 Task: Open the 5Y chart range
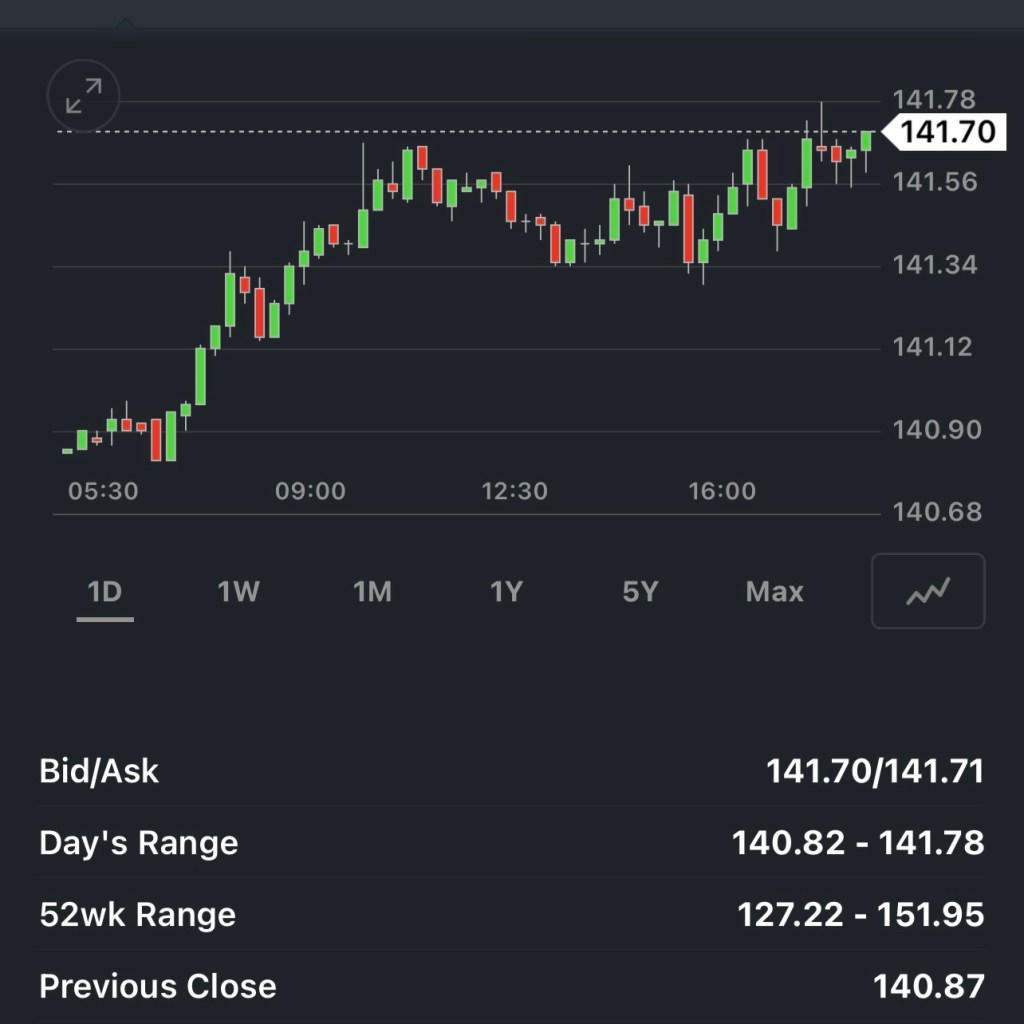(640, 592)
